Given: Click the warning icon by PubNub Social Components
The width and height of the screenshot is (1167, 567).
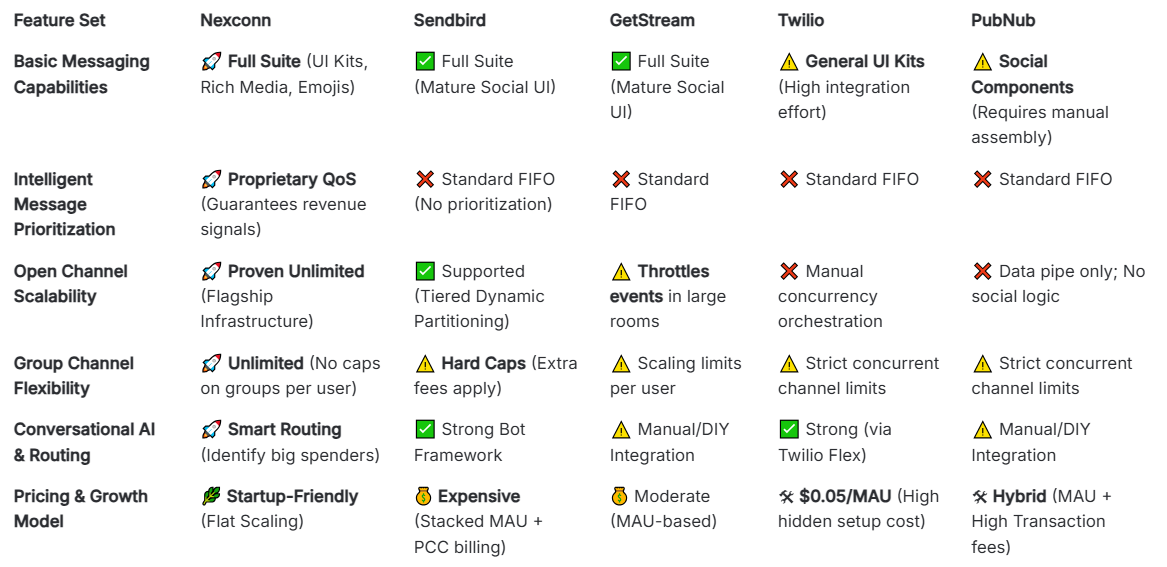Looking at the screenshot, I should 981,62.
